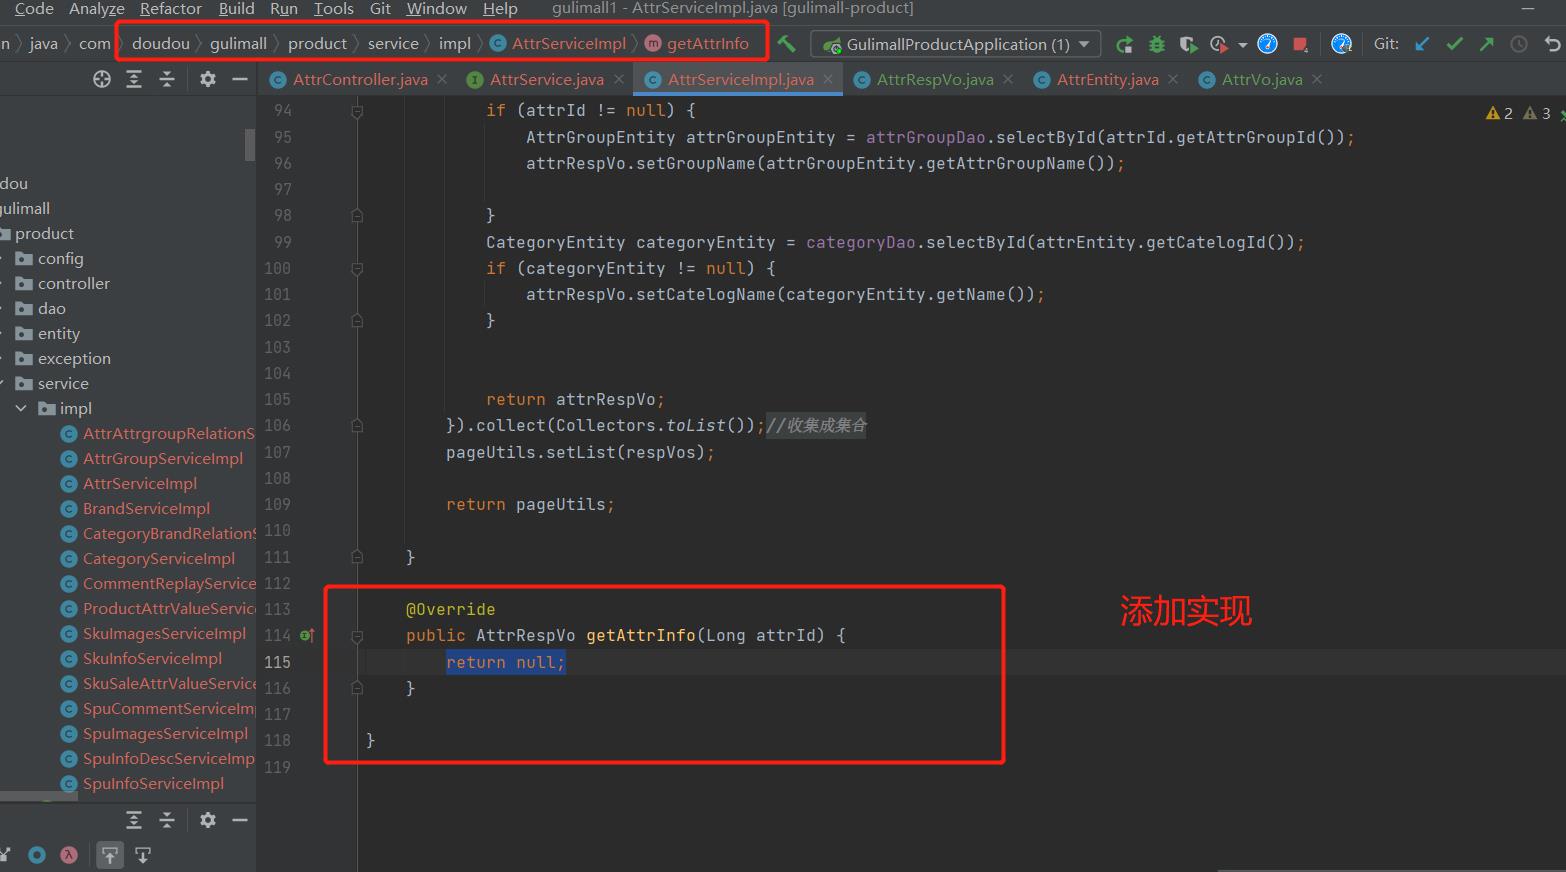Collapse the code fold marker at line 100
The width and height of the screenshot is (1566, 872).
(x=357, y=269)
